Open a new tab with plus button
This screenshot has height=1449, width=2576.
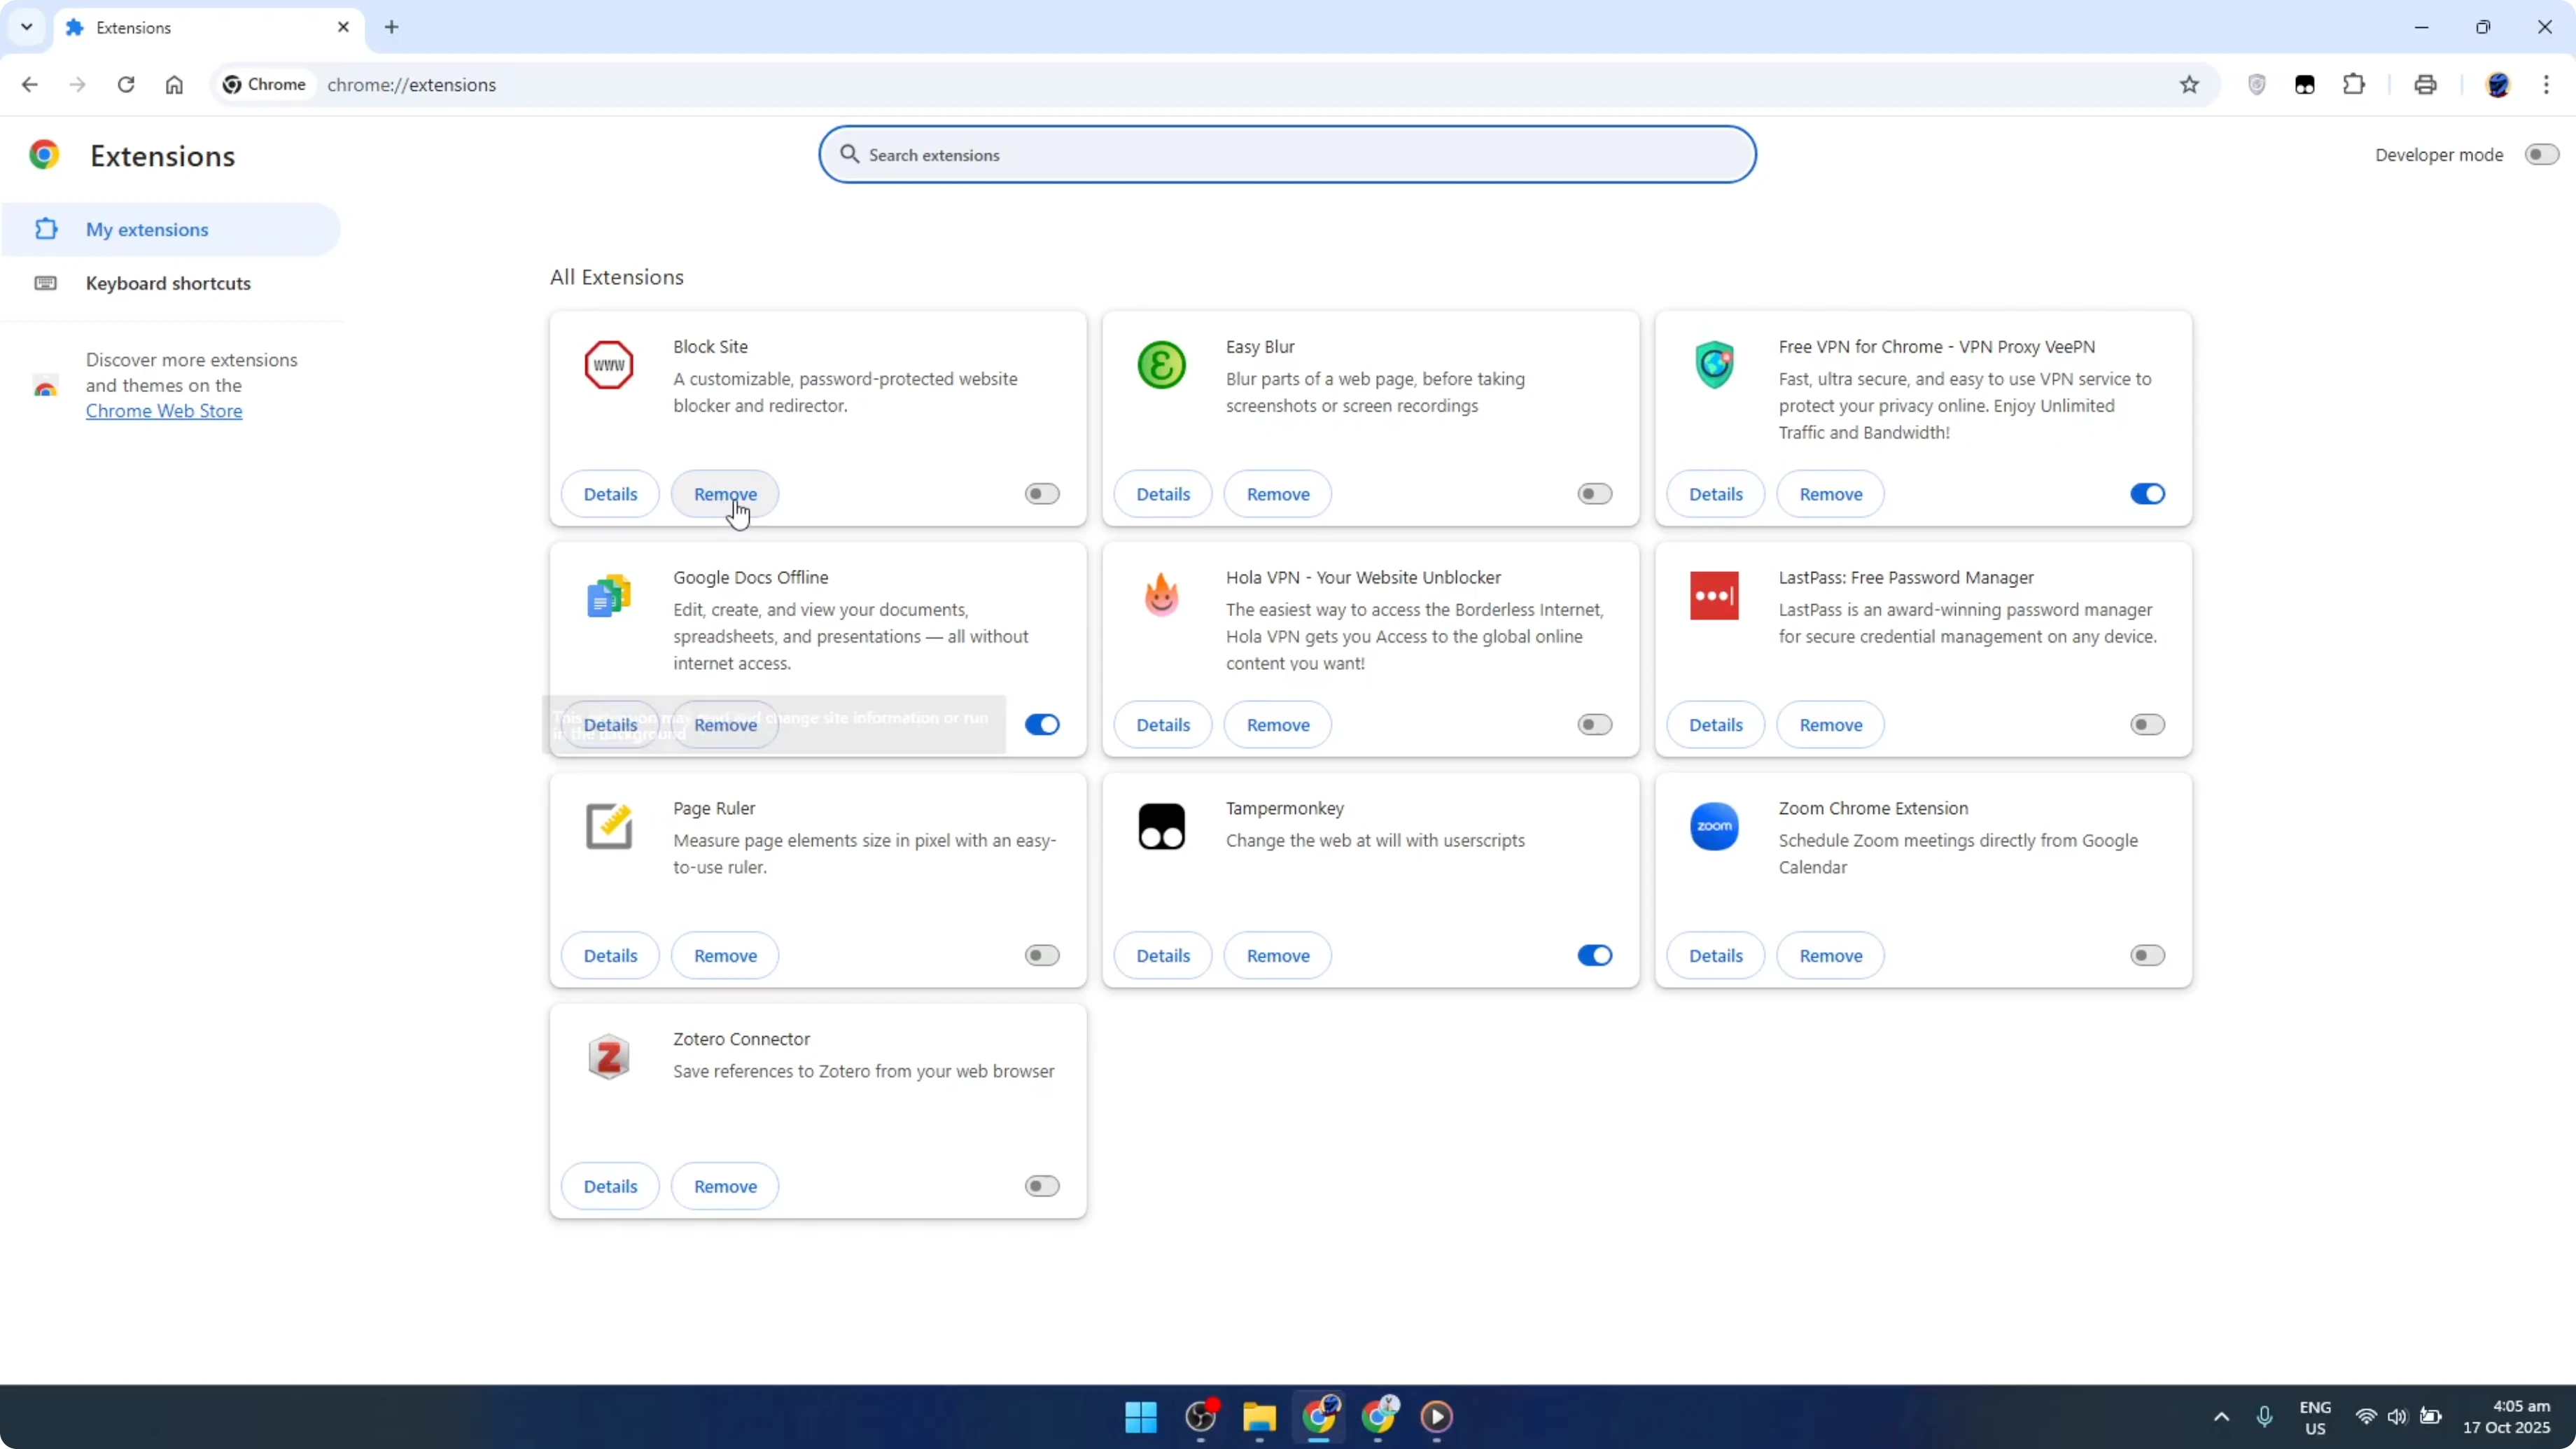click(x=391, y=27)
